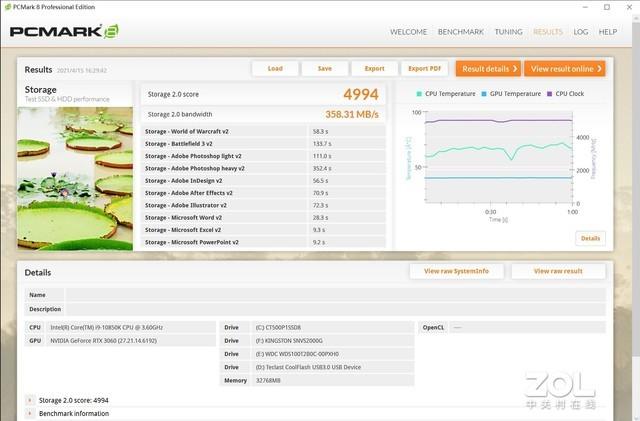The width and height of the screenshot is (640, 421).
Task: Select the RESULTS tab
Action: [x=548, y=32]
